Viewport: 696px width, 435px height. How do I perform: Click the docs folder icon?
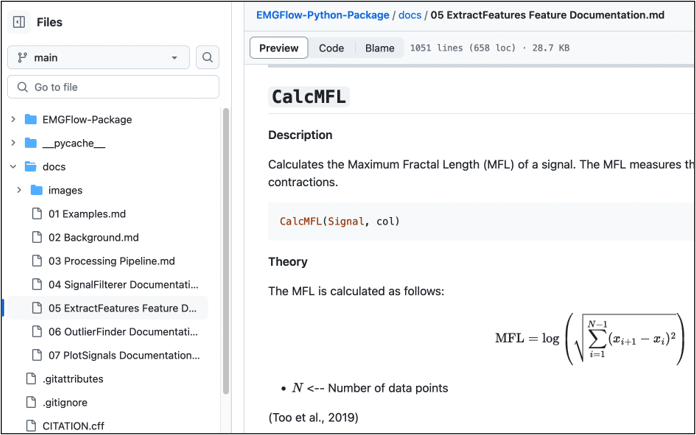pos(31,167)
